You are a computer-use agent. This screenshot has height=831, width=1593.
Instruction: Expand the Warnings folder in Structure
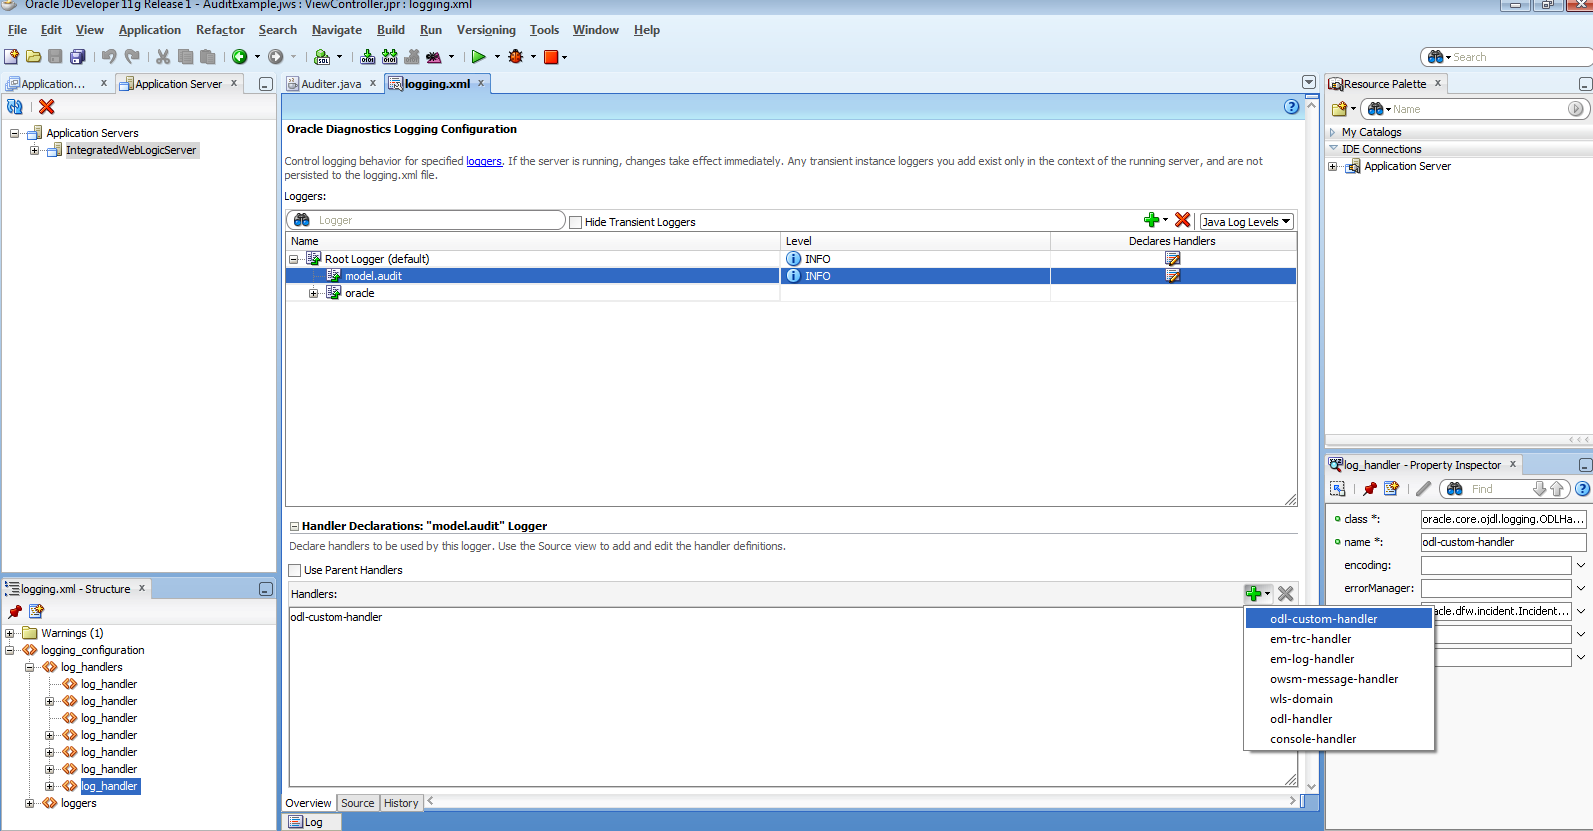pyautogui.click(x=10, y=633)
